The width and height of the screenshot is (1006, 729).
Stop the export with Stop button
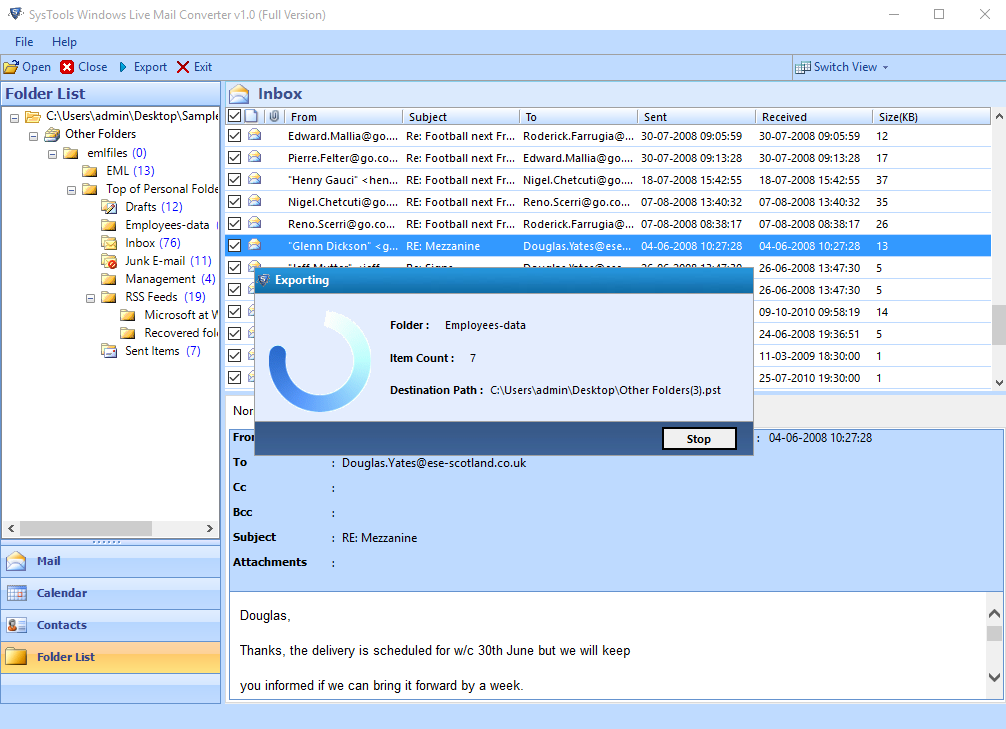(699, 439)
